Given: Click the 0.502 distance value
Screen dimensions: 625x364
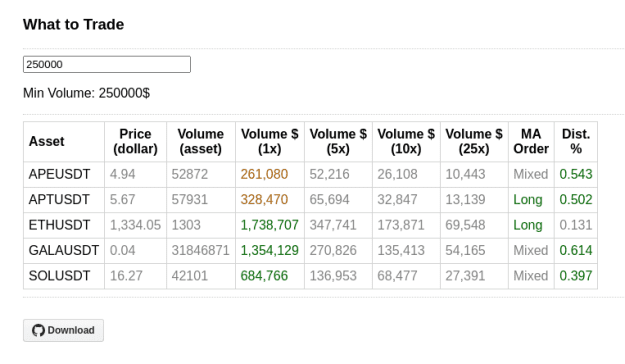Looking at the screenshot, I should (576, 200).
